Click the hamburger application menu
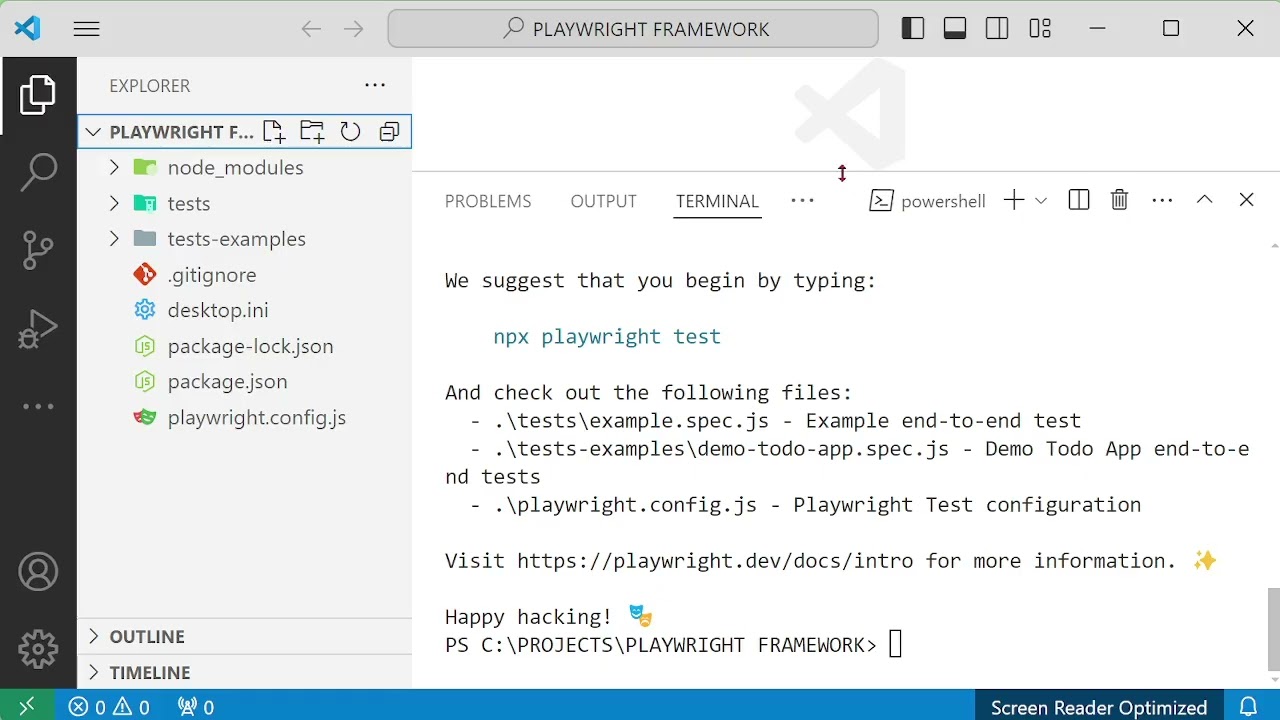Image resolution: width=1280 pixels, height=720 pixels. click(87, 29)
